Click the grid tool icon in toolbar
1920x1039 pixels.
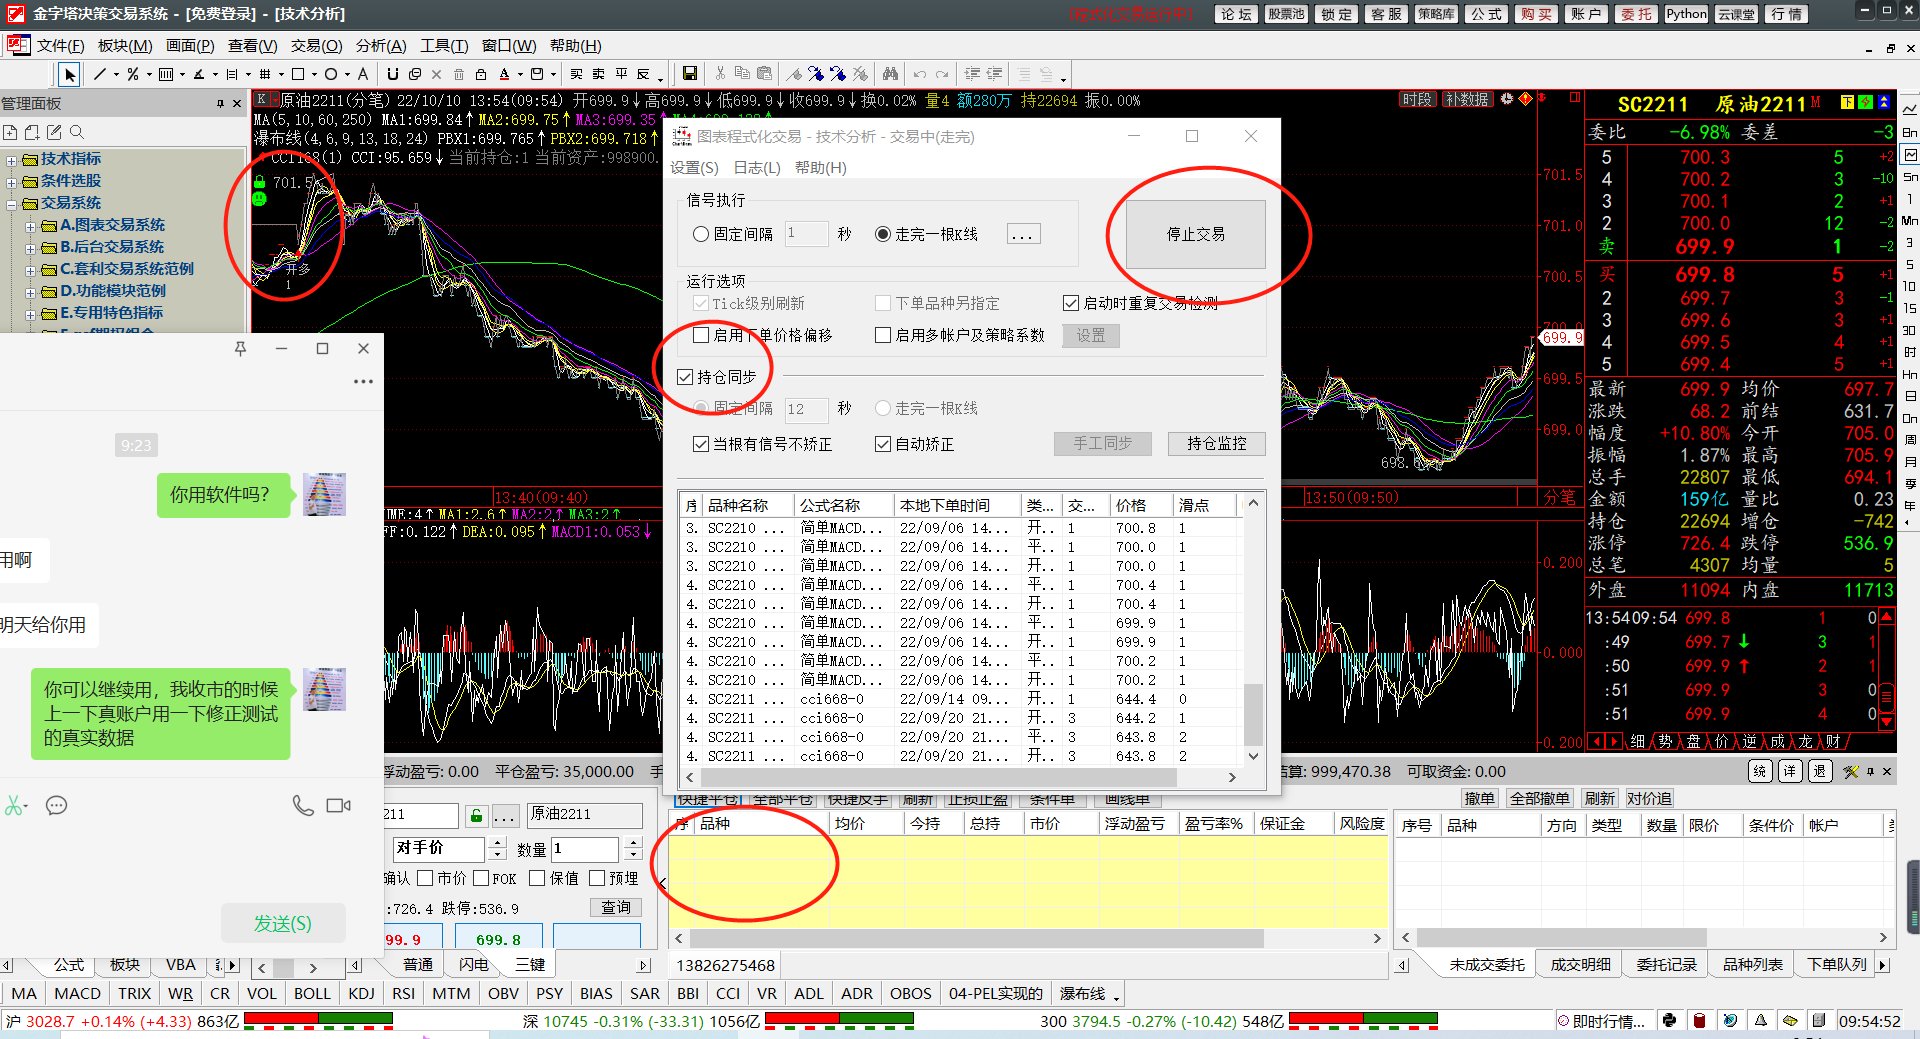click(x=265, y=74)
